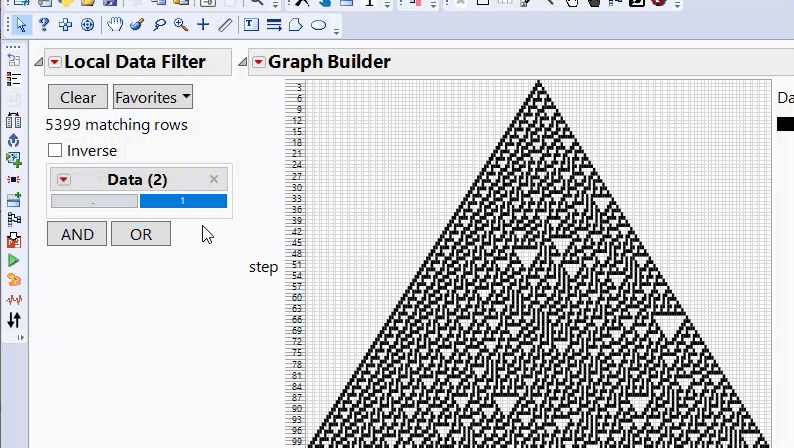
Task: Toggle the missing value '.' filter bar
Action: pos(94,201)
